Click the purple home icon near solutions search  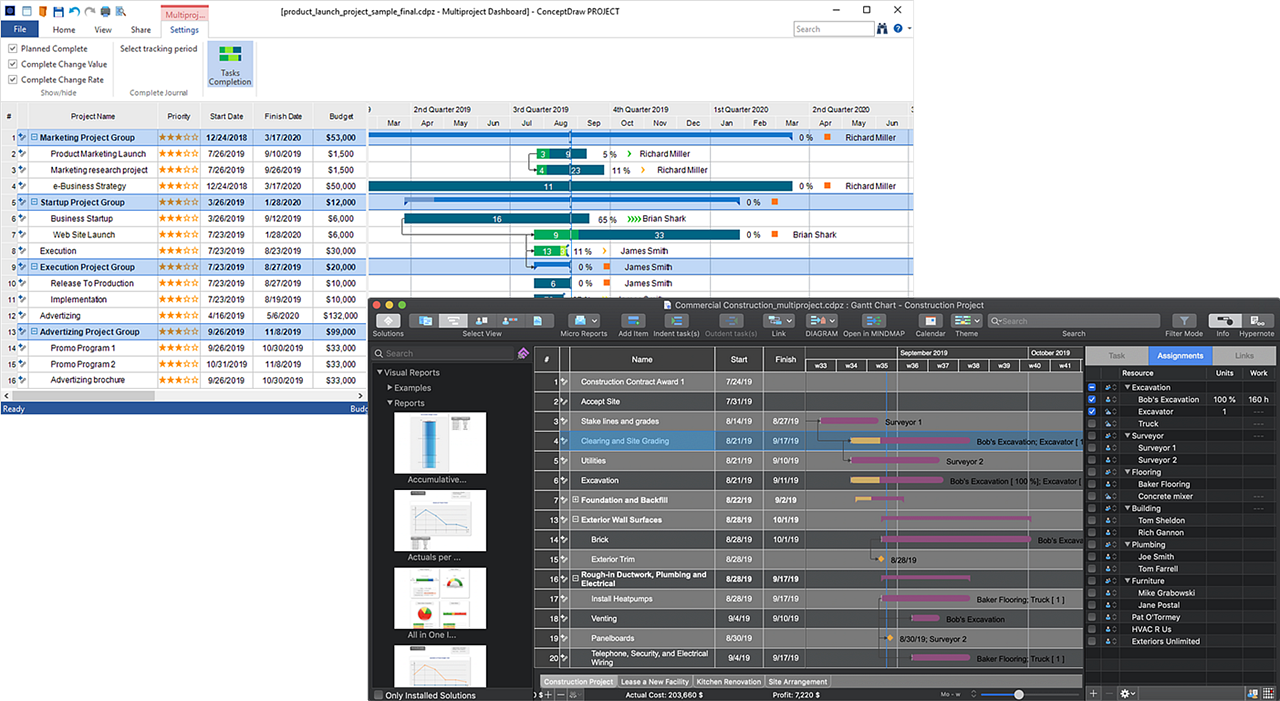[523, 353]
